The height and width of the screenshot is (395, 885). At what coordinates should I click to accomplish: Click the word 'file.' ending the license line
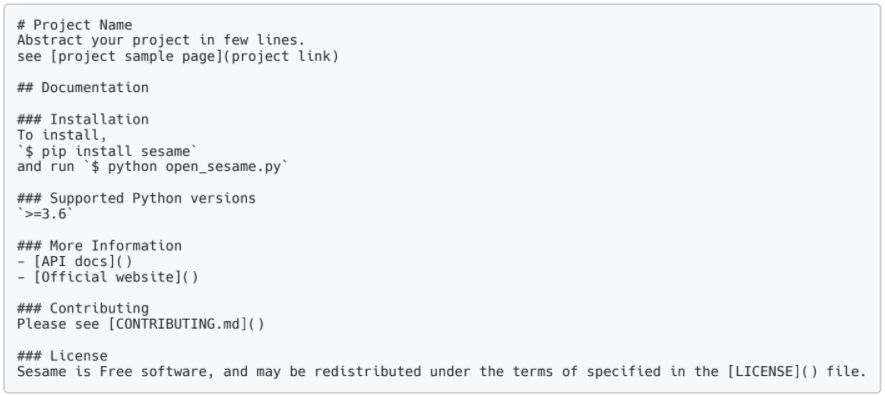(845, 371)
